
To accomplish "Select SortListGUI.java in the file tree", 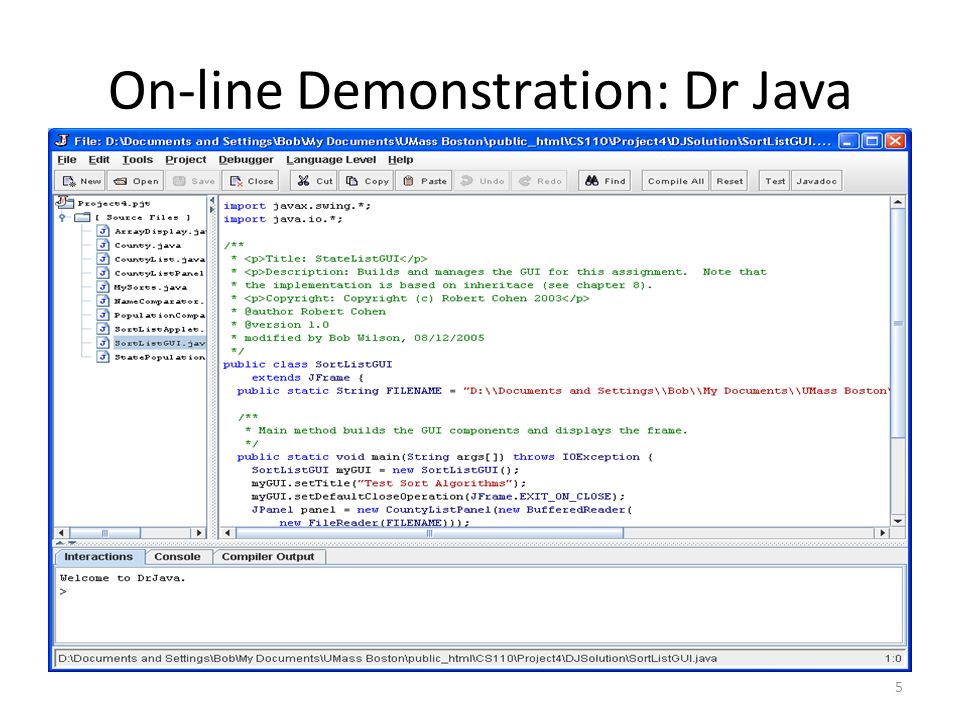I will (x=151, y=343).
